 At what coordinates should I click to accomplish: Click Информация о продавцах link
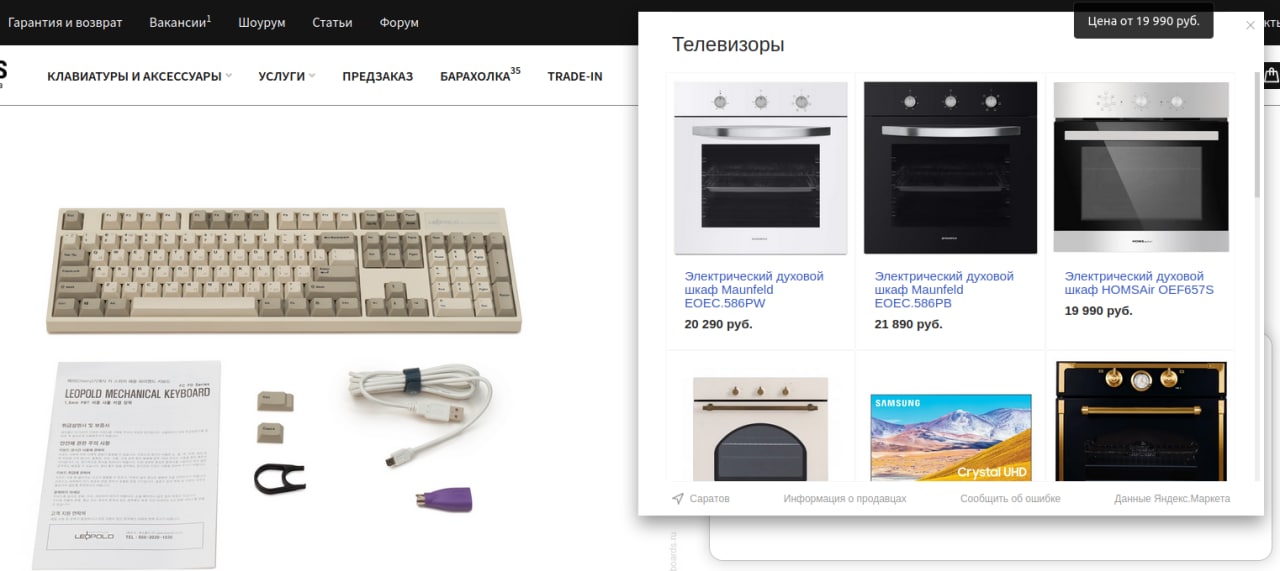845,498
